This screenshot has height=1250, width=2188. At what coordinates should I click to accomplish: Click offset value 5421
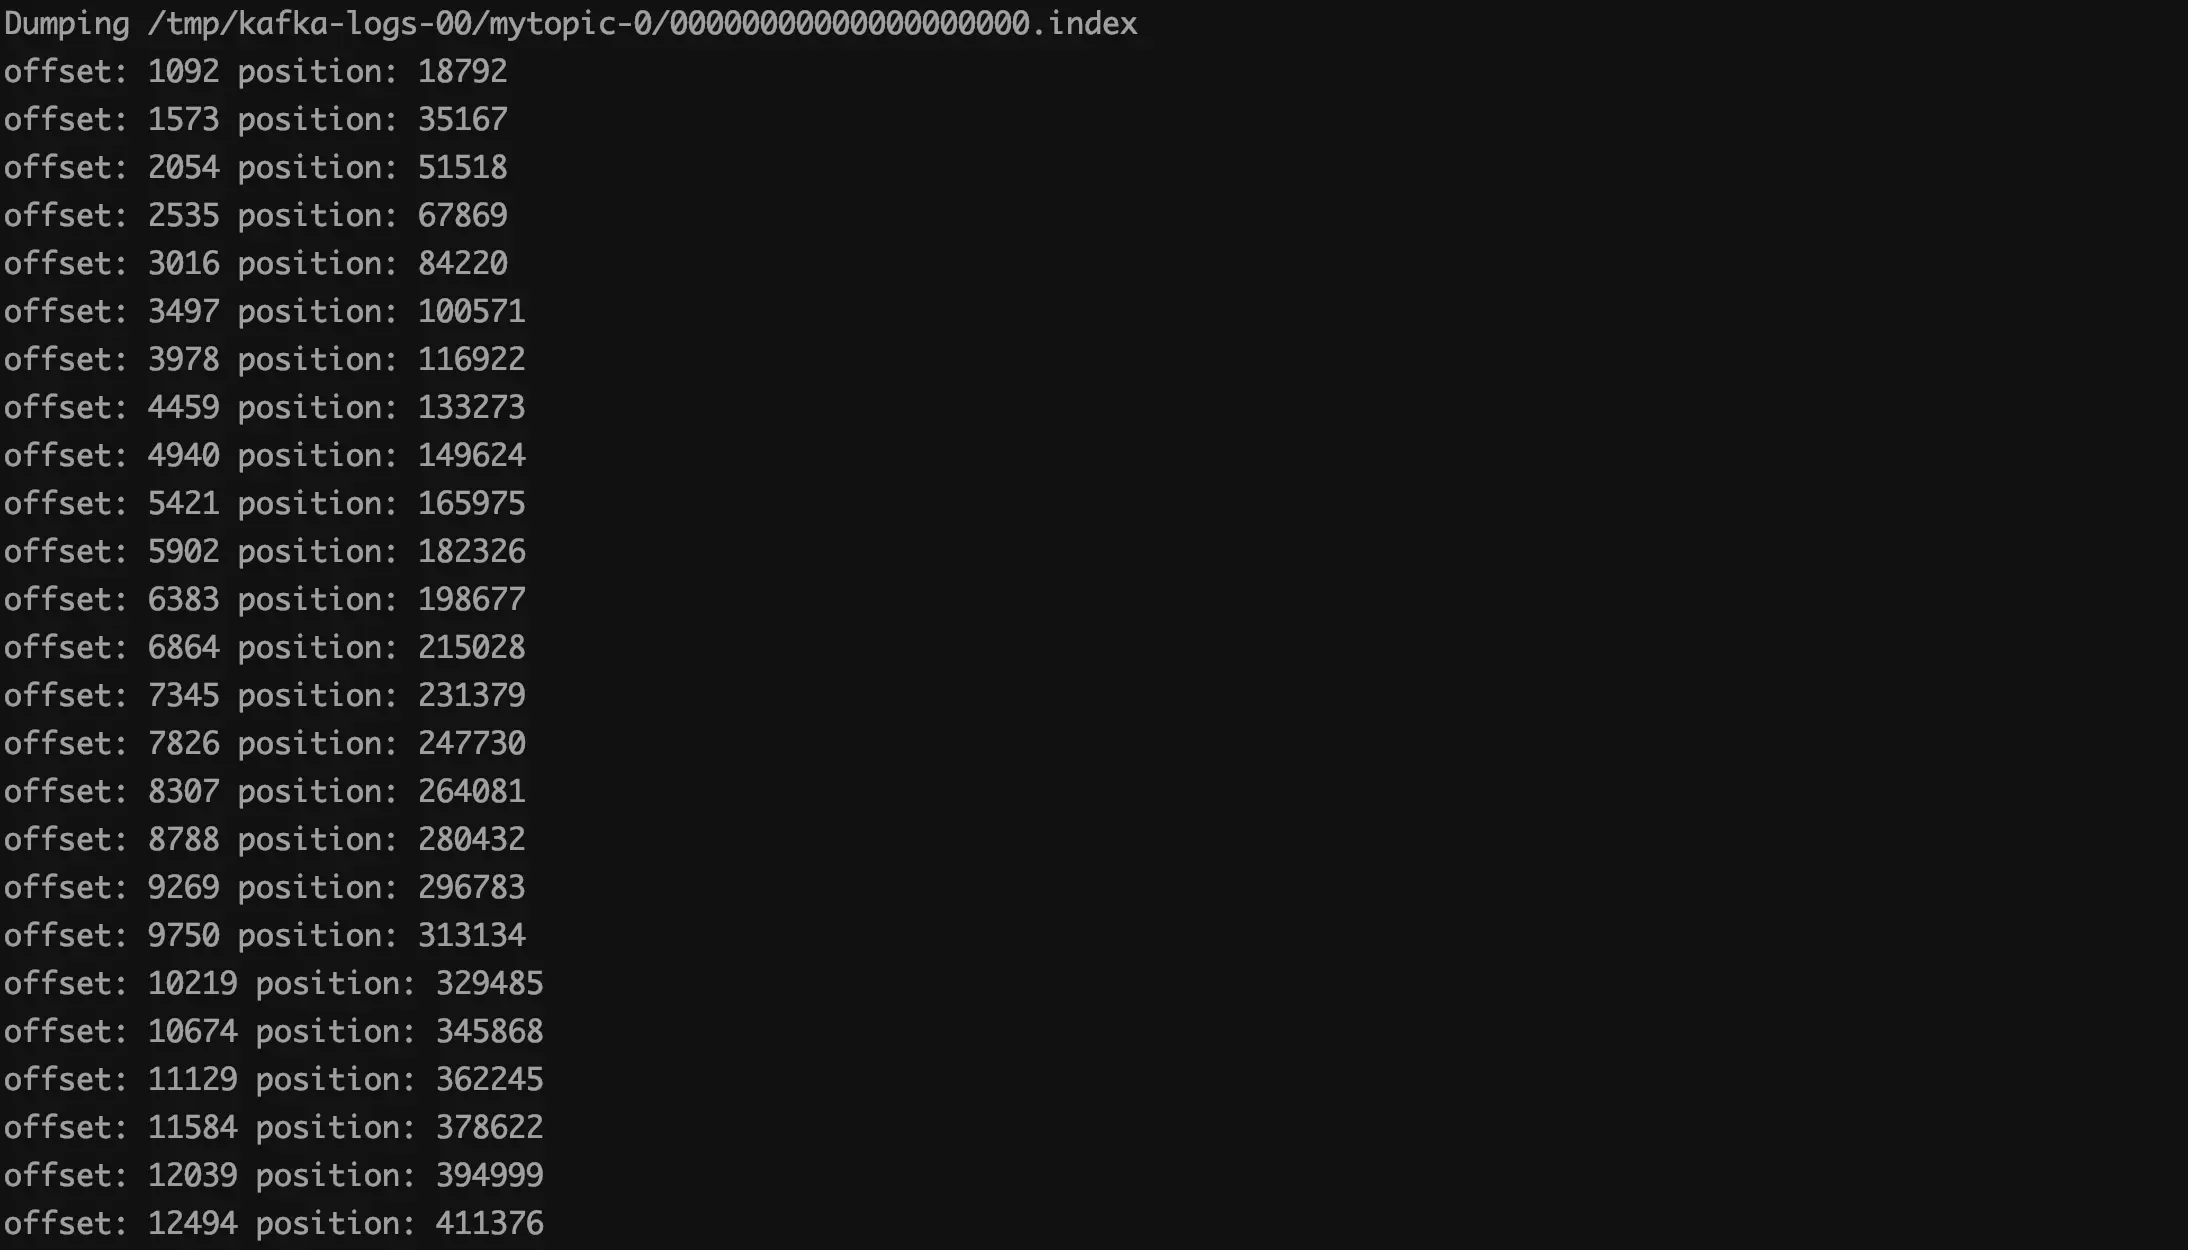pos(183,503)
